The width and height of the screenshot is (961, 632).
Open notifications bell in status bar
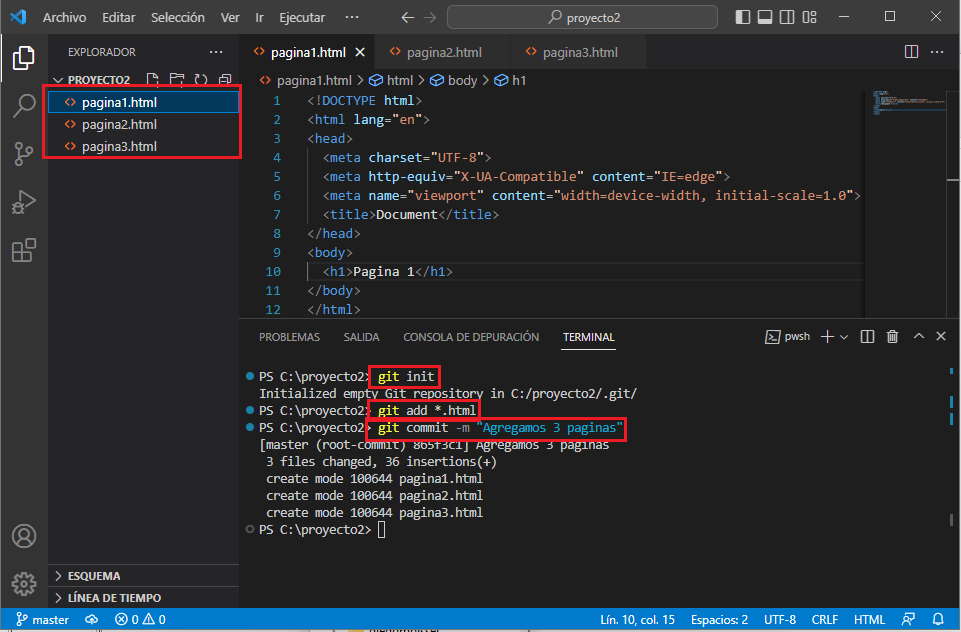938,619
